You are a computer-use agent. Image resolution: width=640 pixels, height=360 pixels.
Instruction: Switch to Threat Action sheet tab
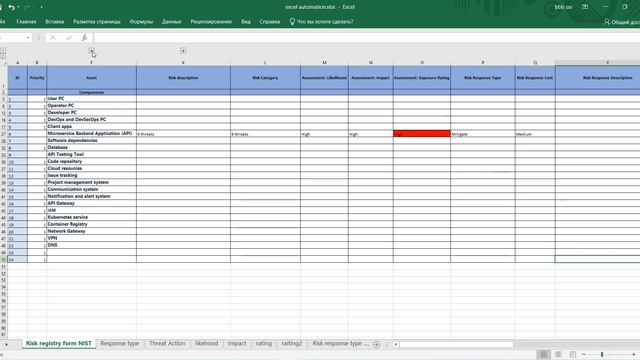[167, 344]
